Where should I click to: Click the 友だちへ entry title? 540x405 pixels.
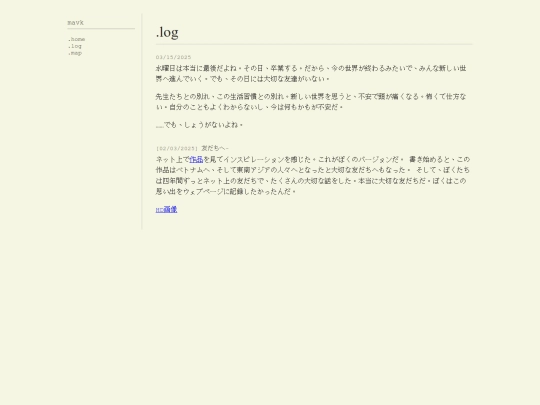215,148
